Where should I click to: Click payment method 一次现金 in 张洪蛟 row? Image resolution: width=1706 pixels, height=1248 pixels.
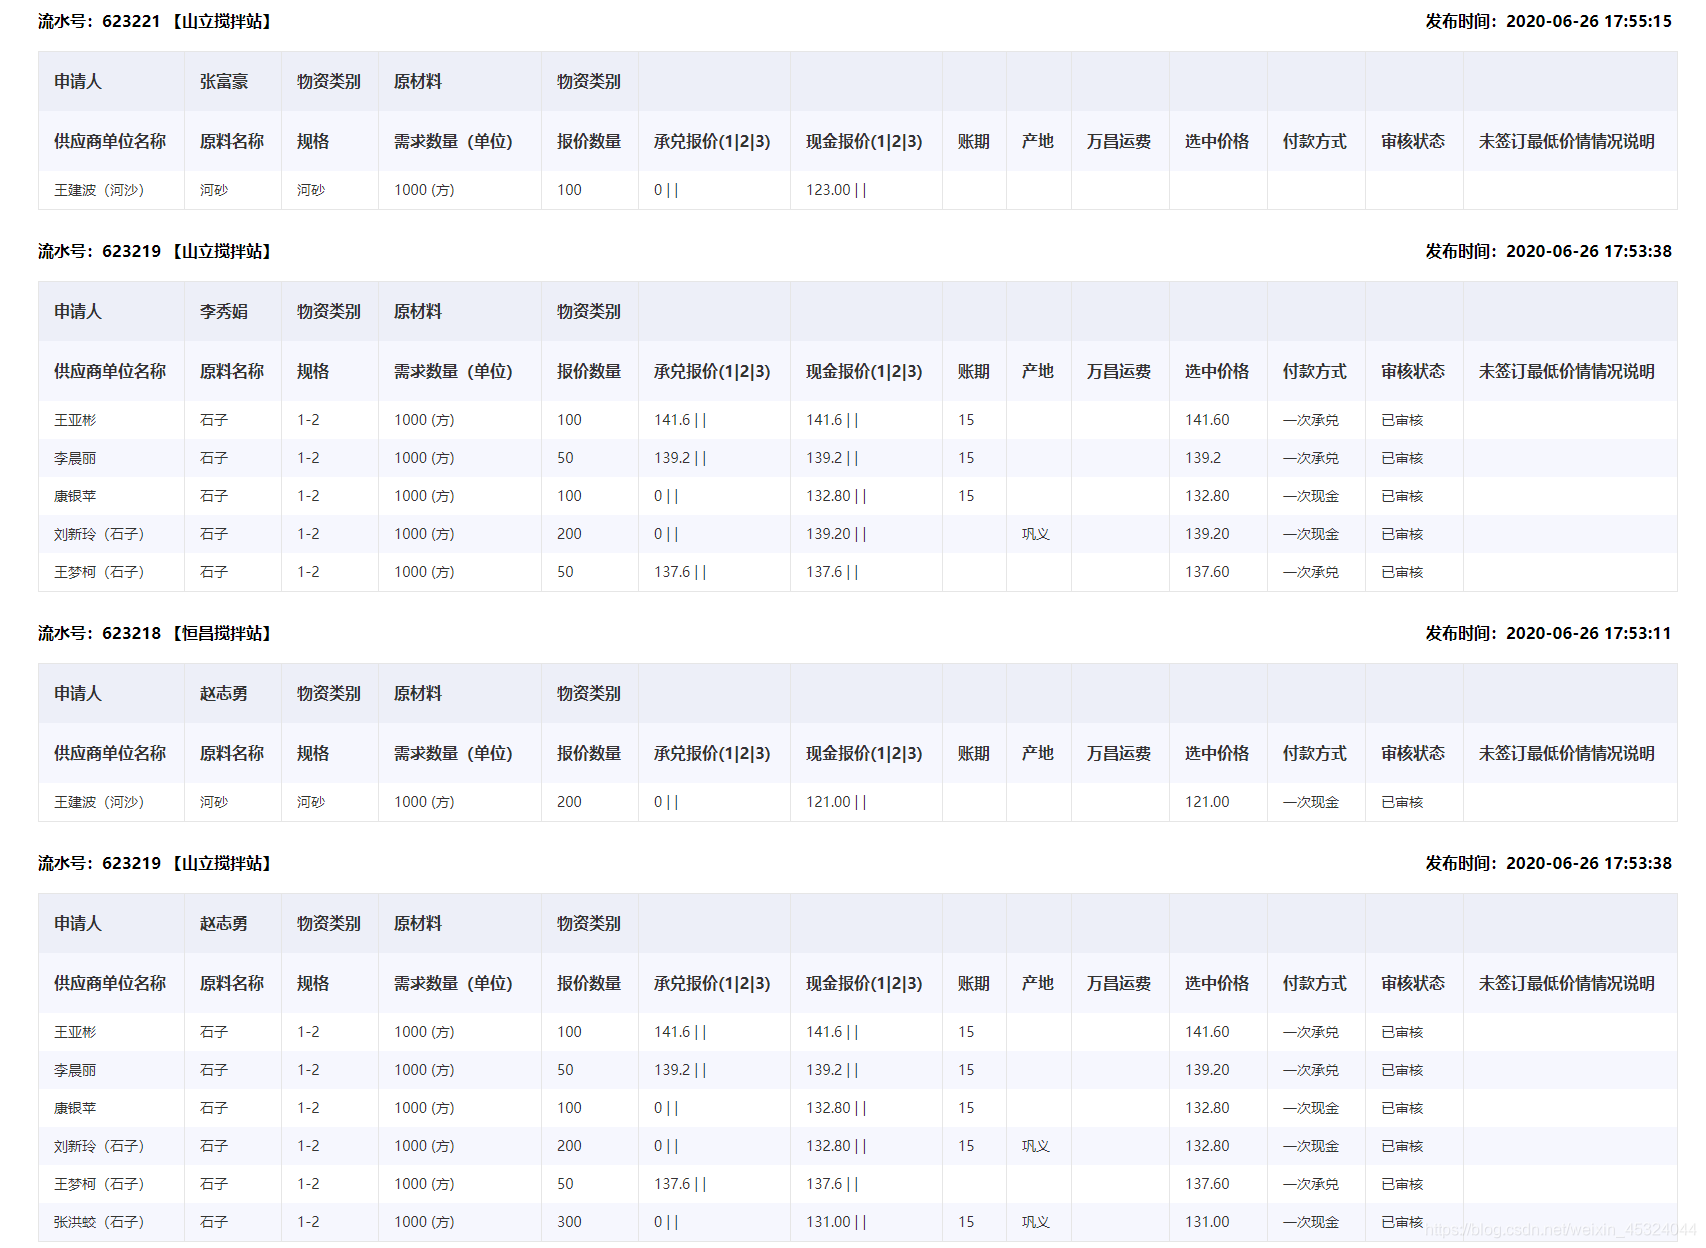tap(1310, 1222)
